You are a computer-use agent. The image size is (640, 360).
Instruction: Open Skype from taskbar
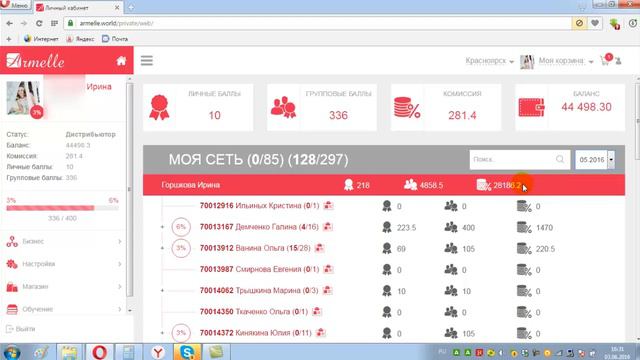click(x=187, y=352)
